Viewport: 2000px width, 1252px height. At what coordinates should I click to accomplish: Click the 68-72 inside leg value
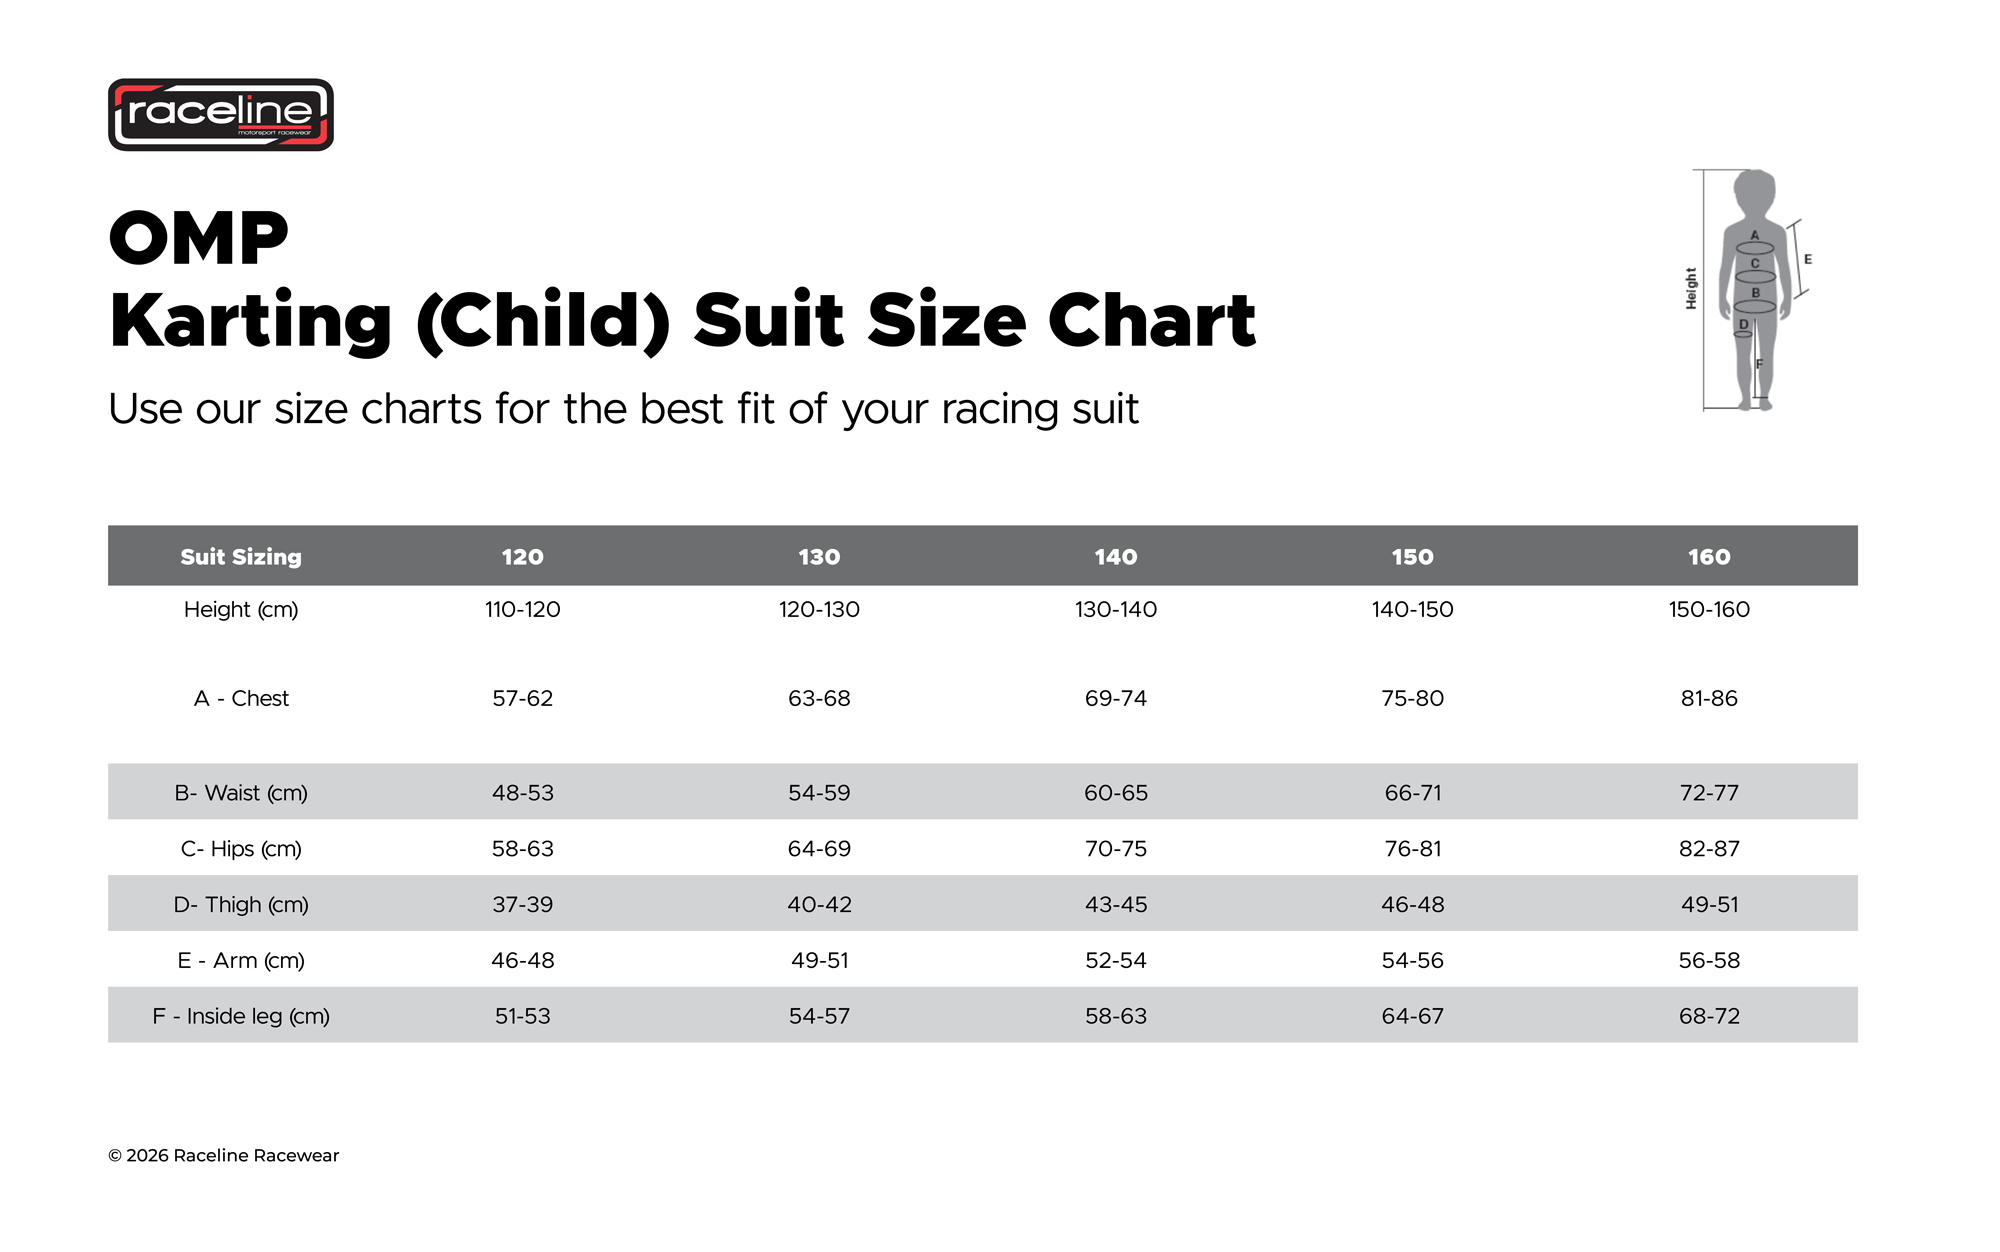pos(1709,1017)
